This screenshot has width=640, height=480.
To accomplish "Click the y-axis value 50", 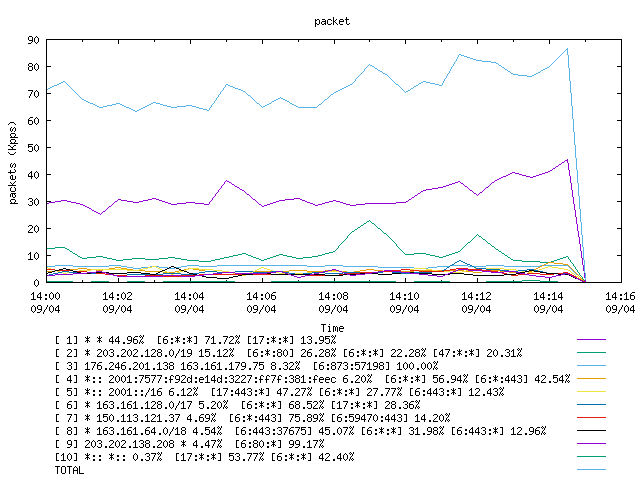I will (33, 148).
